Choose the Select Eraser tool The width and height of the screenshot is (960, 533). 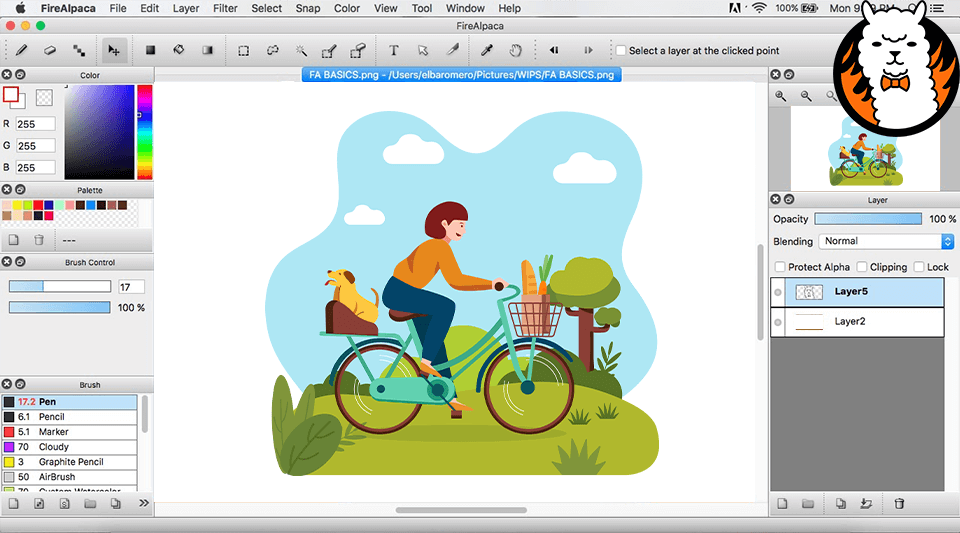click(x=358, y=50)
